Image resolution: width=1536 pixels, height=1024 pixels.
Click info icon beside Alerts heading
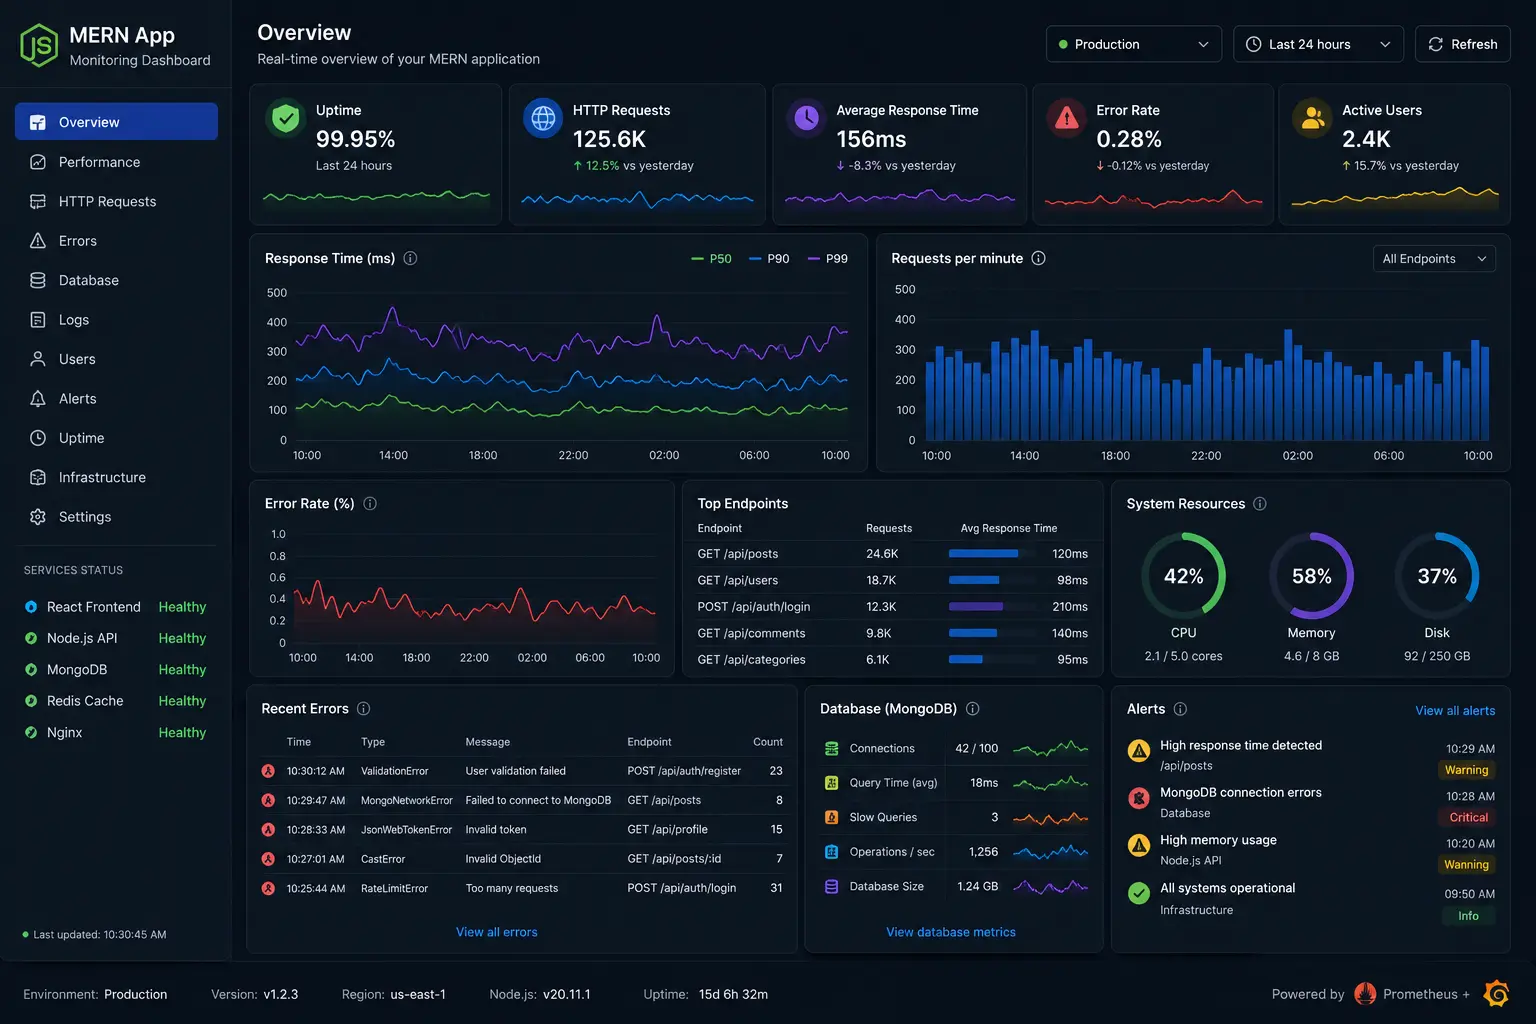1180,708
